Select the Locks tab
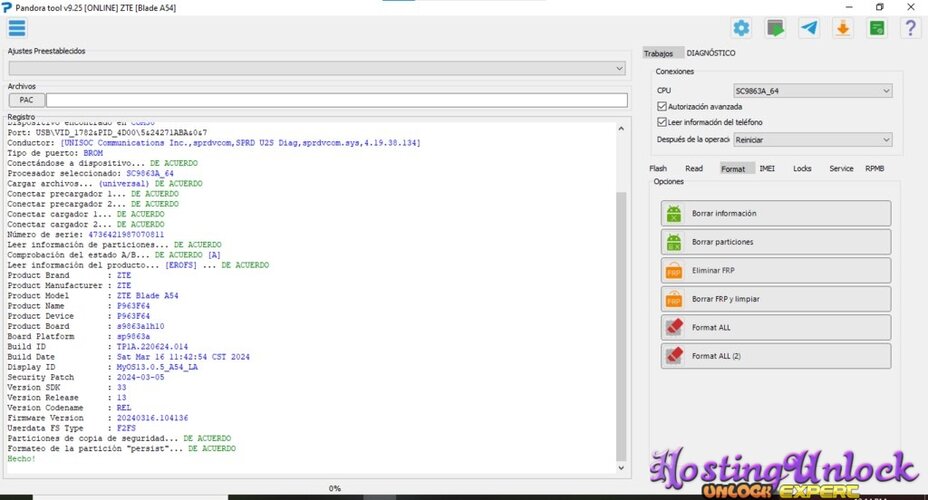 pyautogui.click(x=802, y=169)
